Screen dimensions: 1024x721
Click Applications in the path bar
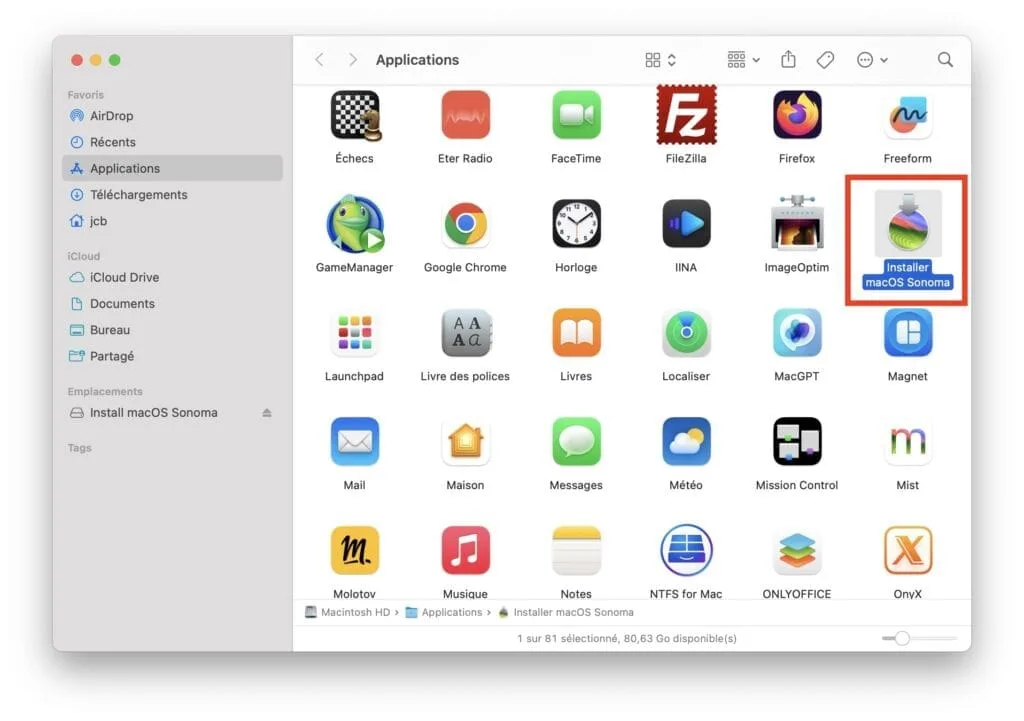444,612
